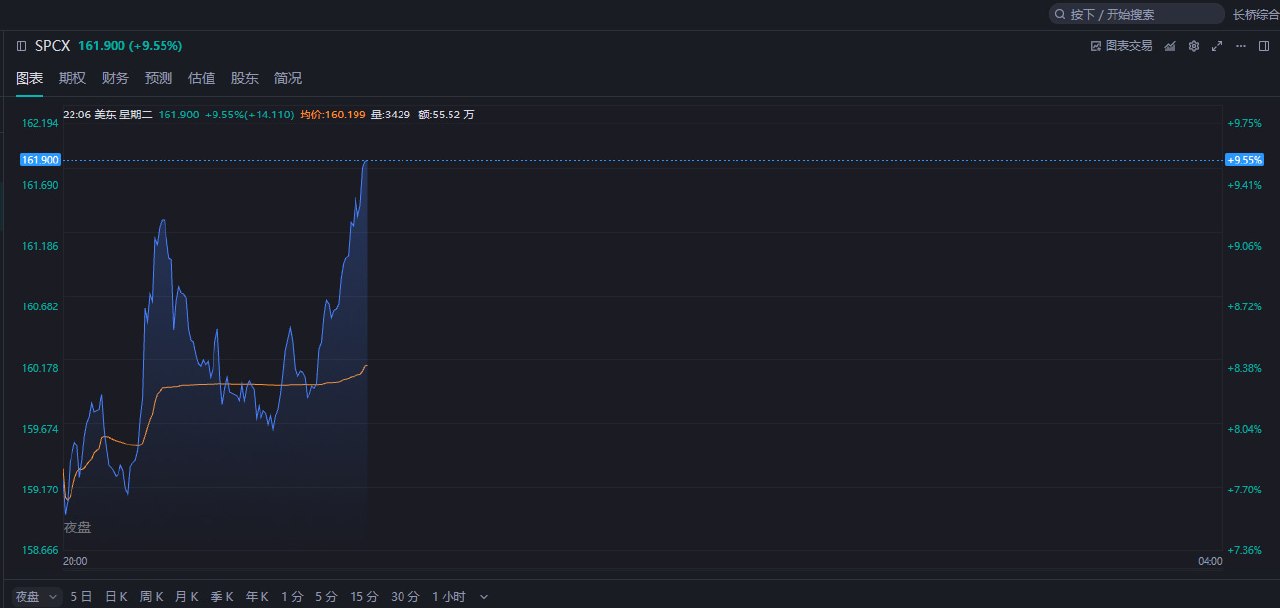The height and width of the screenshot is (608, 1280).
Task: Click the 162.194 top price label
Action: 40,123
